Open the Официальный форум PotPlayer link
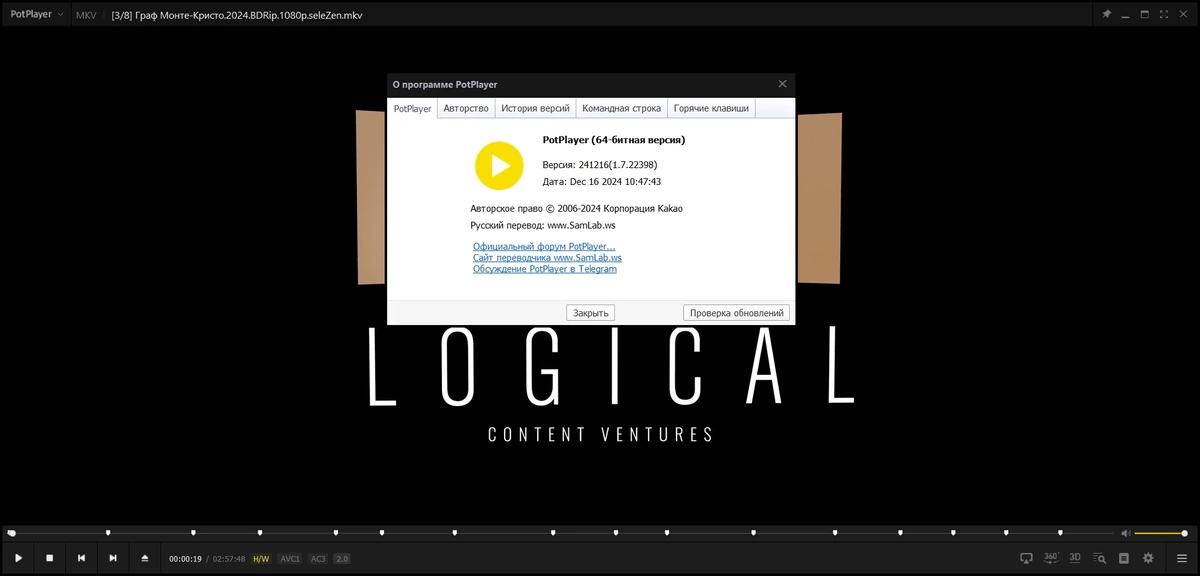This screenshot has height=576, width=1200. [544, 246]
